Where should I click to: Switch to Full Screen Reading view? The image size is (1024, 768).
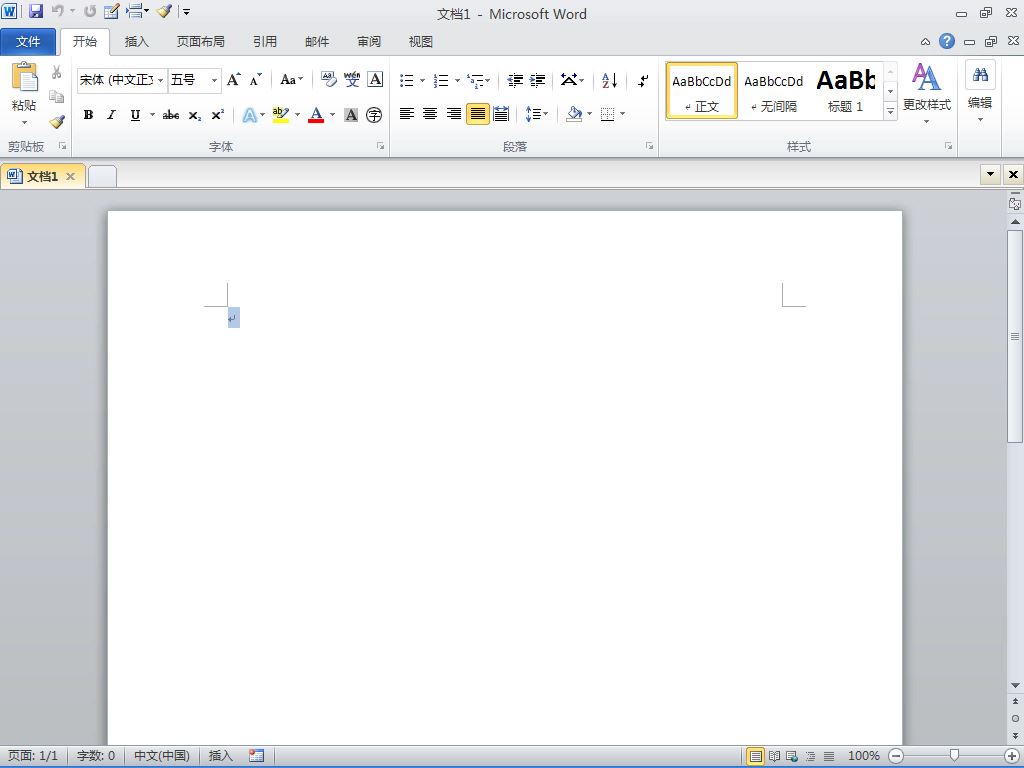pos(774,756)
